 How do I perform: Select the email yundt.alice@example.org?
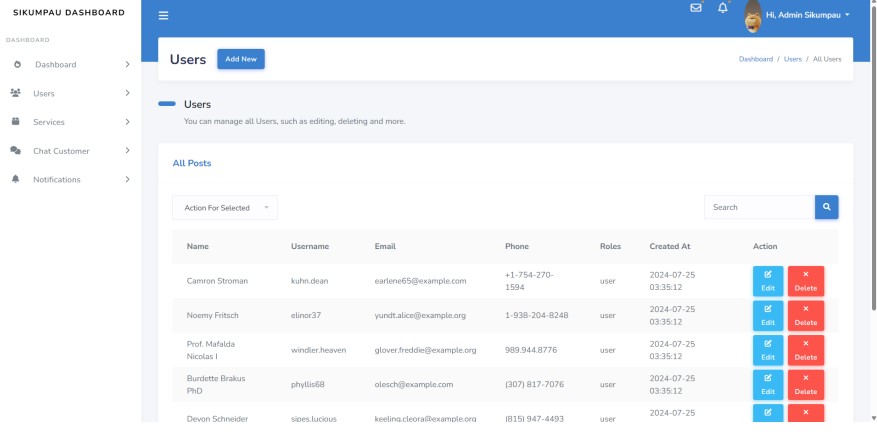click(x=420, y=316)
